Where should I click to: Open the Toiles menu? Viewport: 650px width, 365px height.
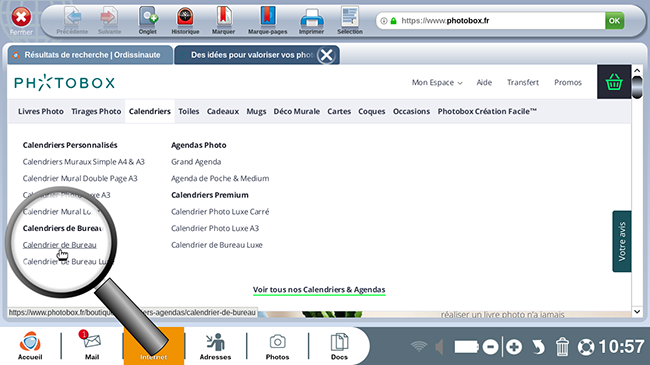tap(189, 111)
